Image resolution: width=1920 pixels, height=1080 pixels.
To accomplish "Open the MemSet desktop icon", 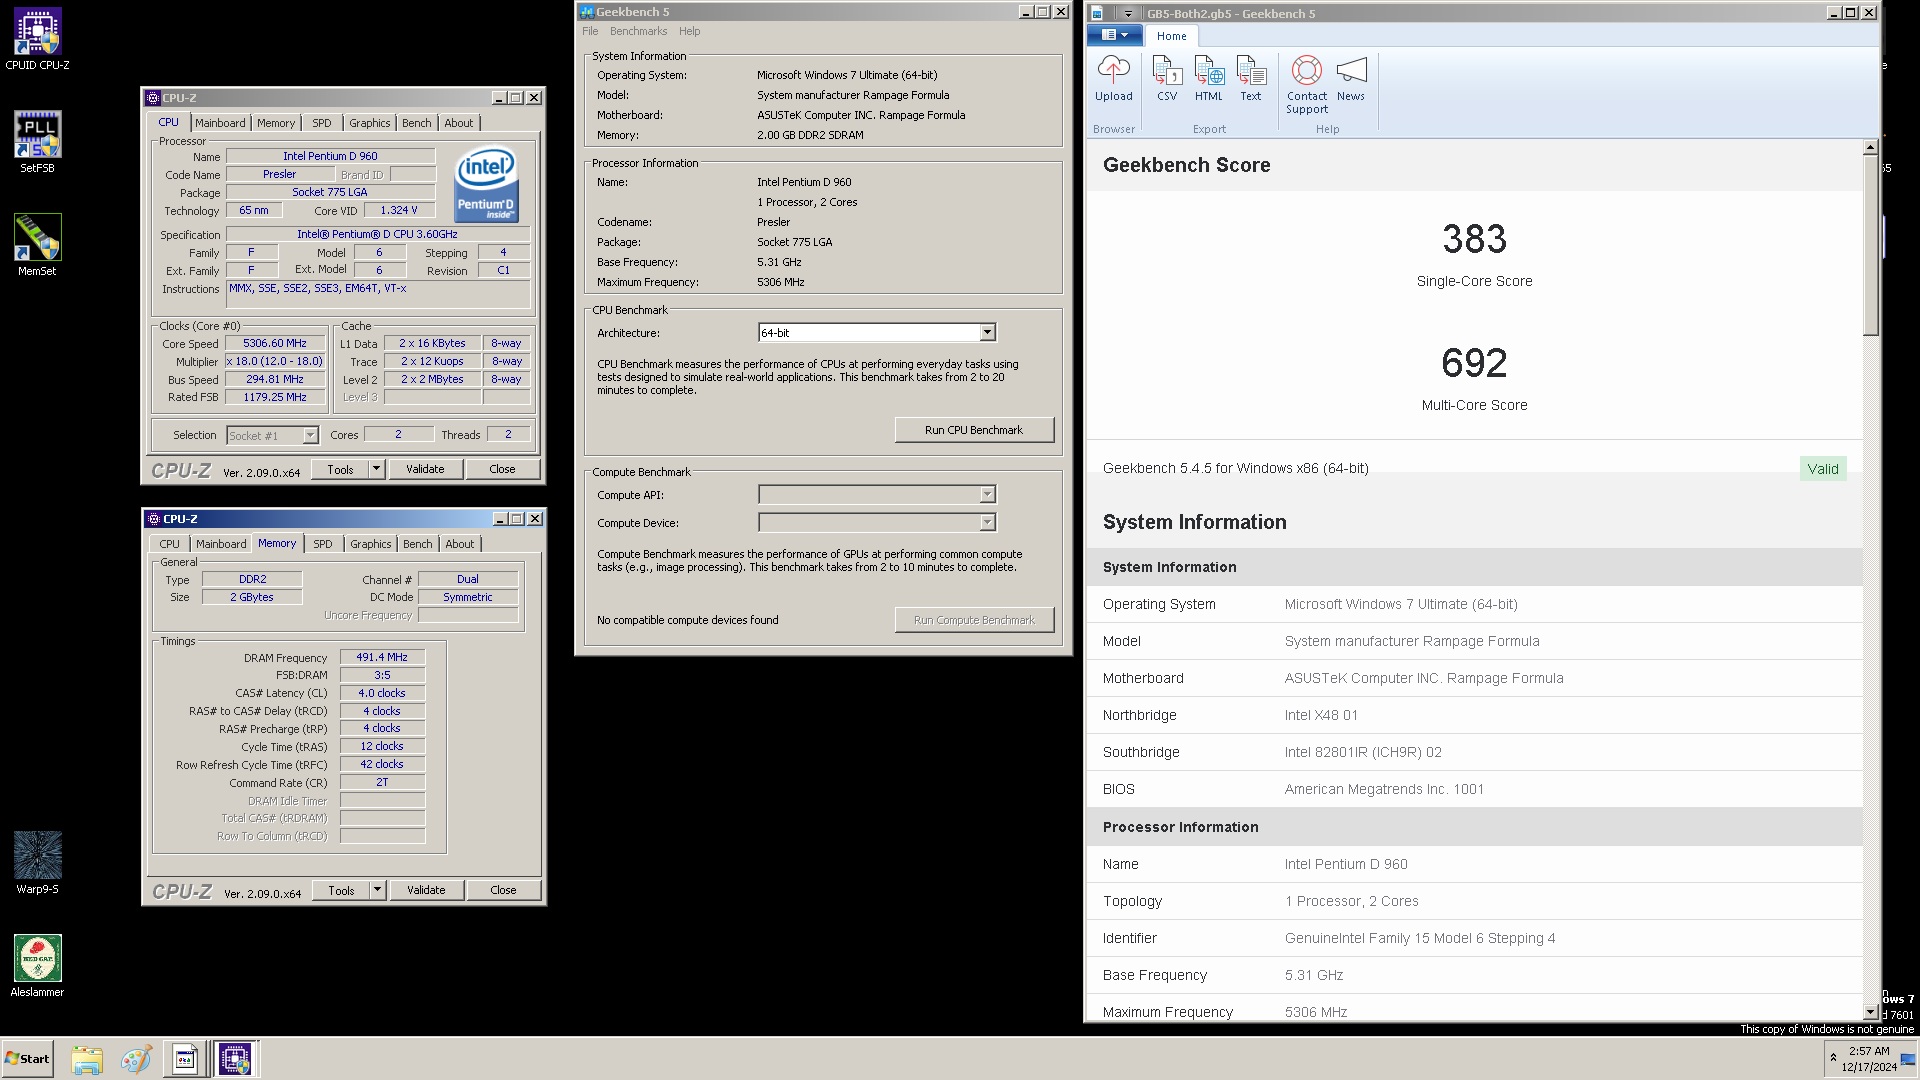I will point(37,245).
